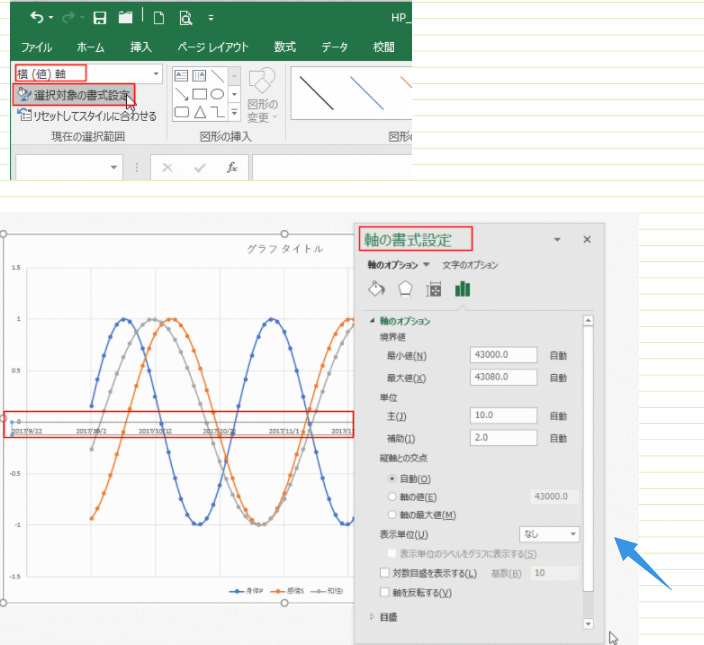Click the Print Preview icon in quick access toolbar

click(186, 17)
